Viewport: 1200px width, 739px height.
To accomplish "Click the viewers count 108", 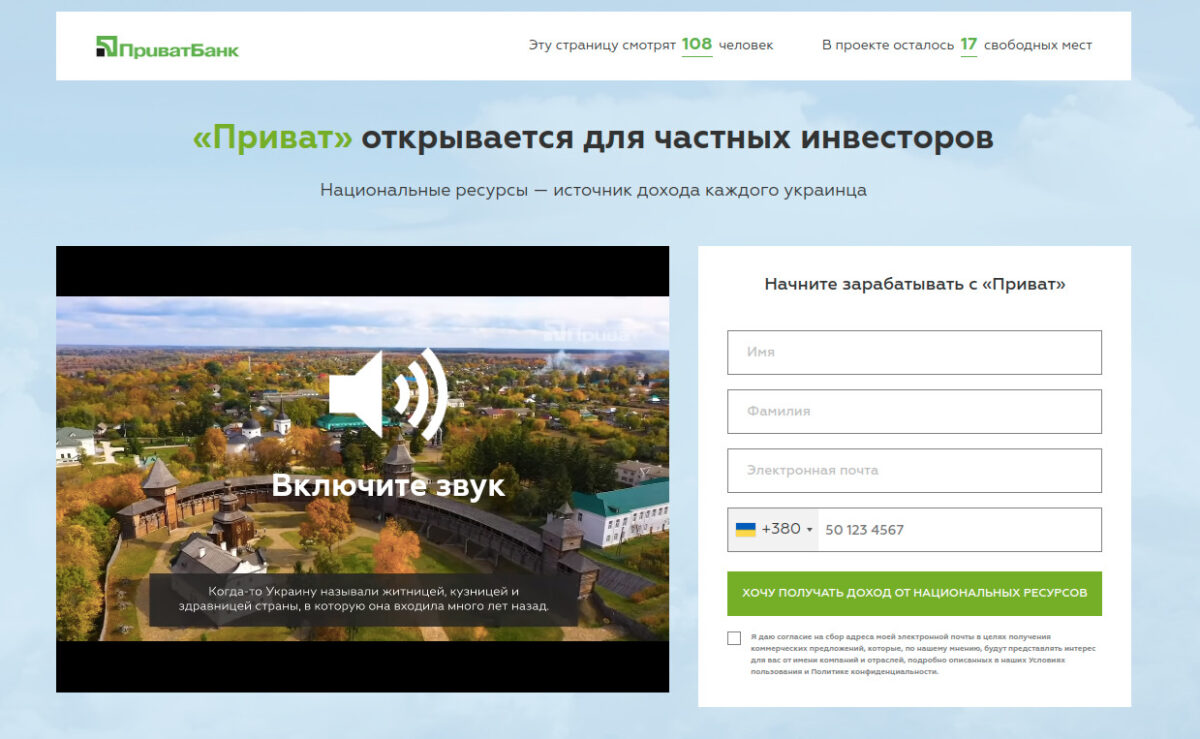I will point(696,44).
